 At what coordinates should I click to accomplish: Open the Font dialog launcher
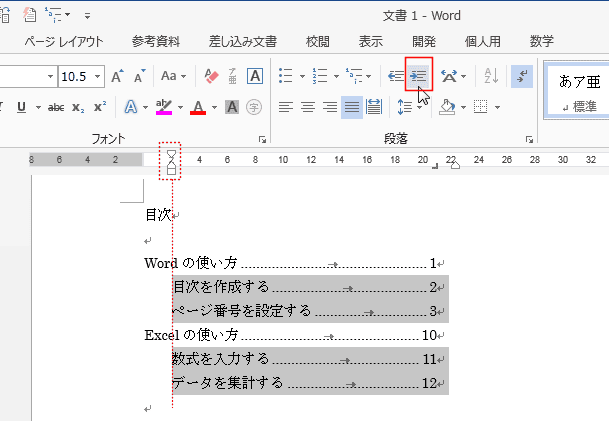pos(262,140)
